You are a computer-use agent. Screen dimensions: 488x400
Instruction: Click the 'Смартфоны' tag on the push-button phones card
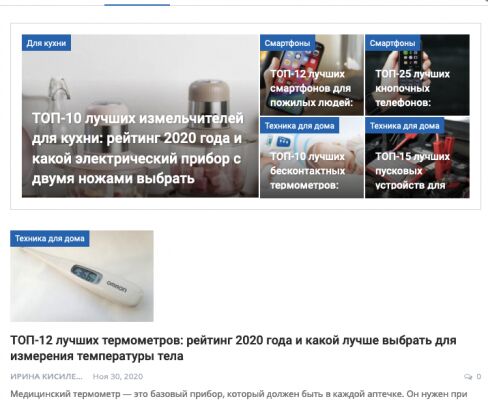pyautogui.click(x=392, y=43)
